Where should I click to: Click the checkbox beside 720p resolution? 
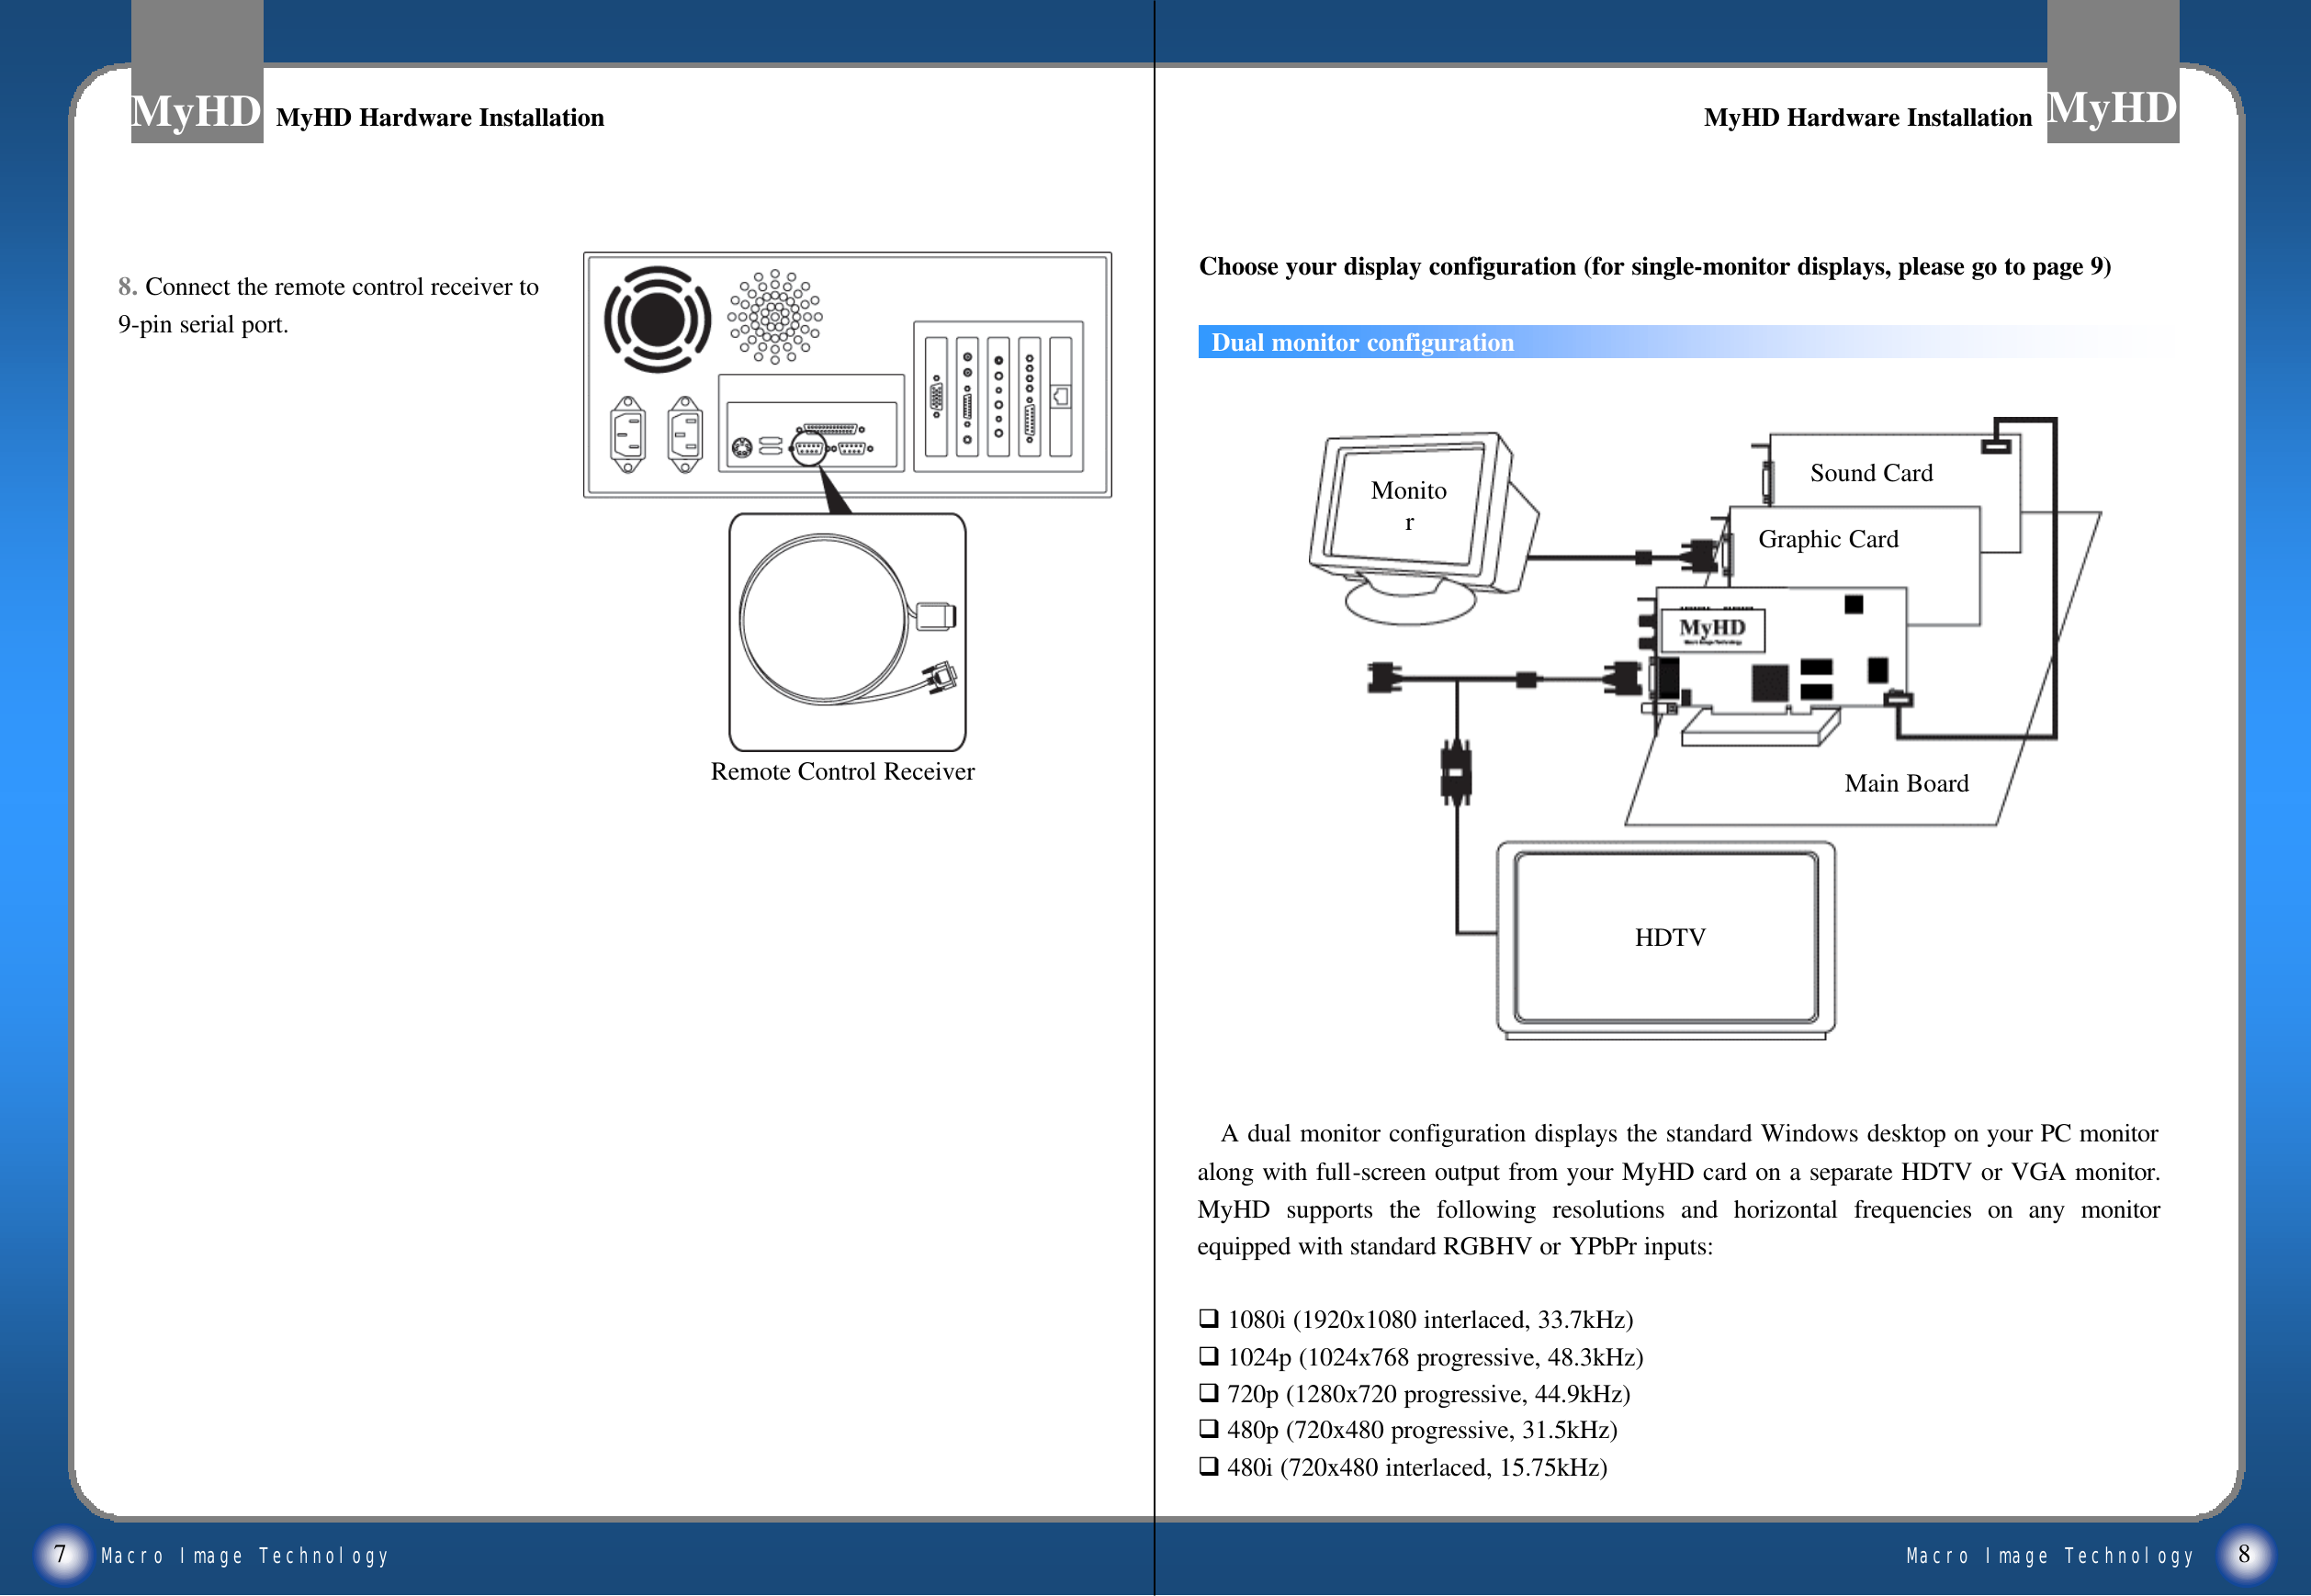(x=1209, y=1392)
